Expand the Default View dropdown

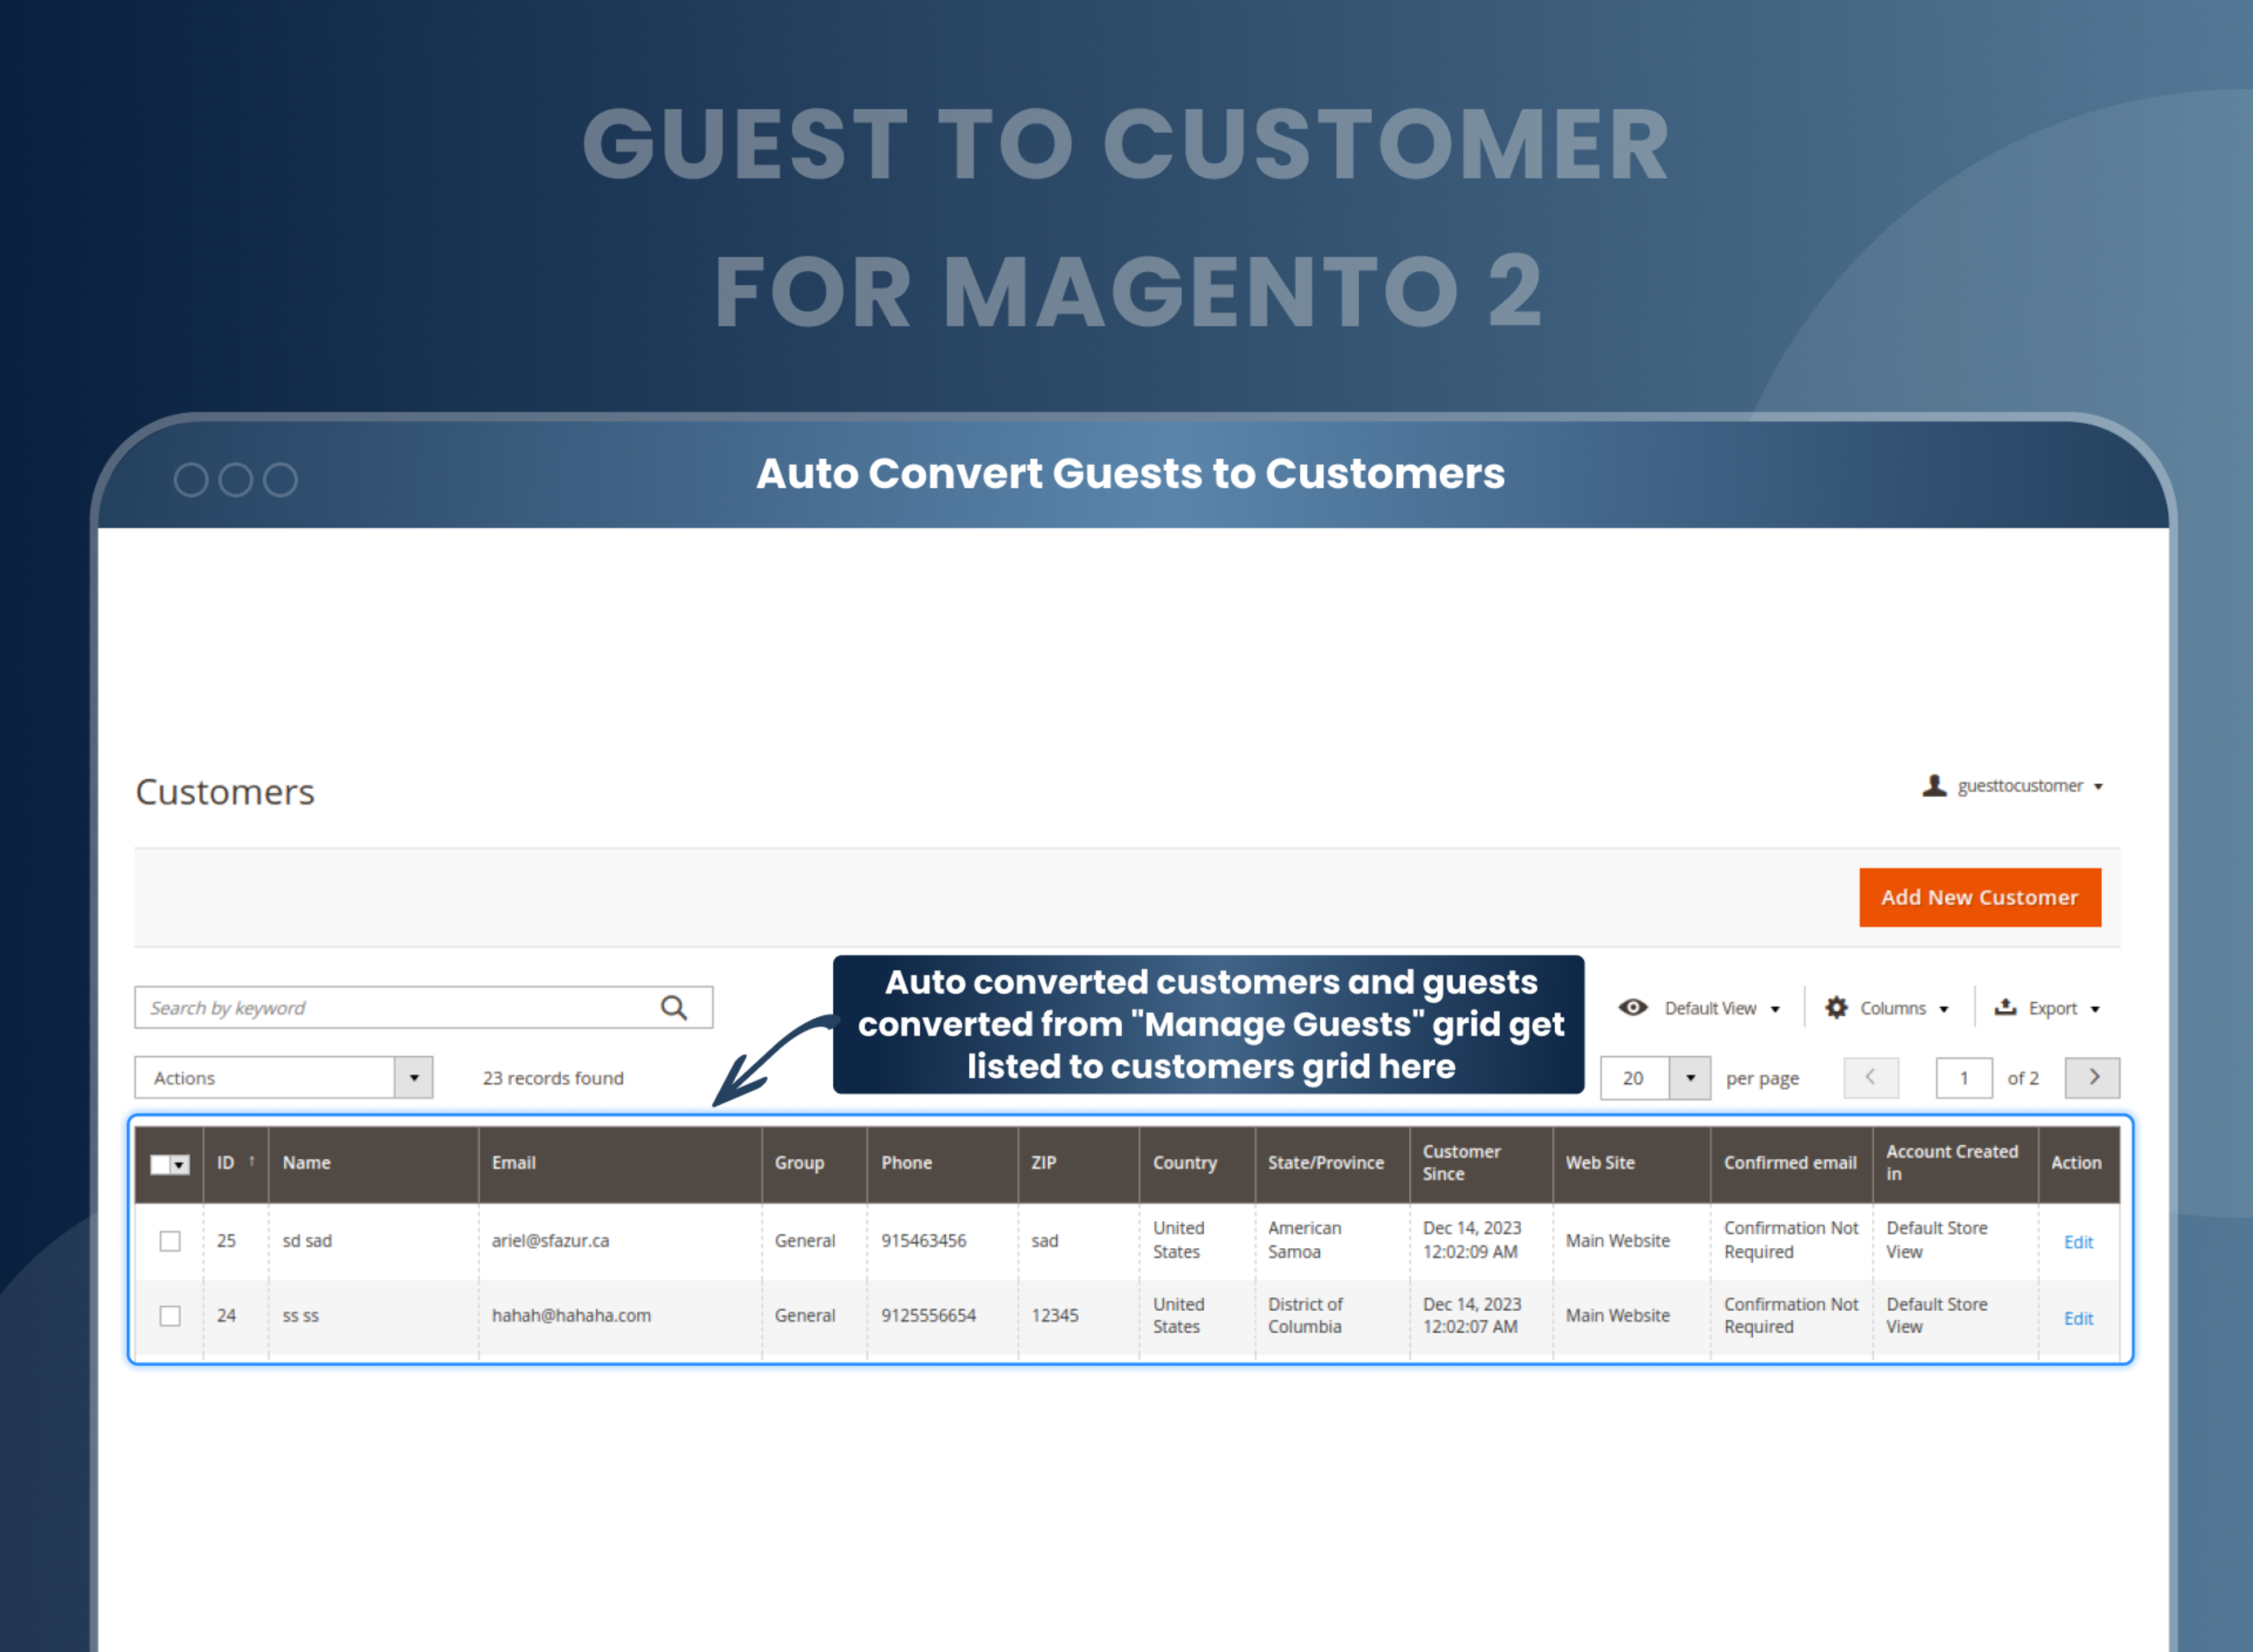pos(1776,1009)
